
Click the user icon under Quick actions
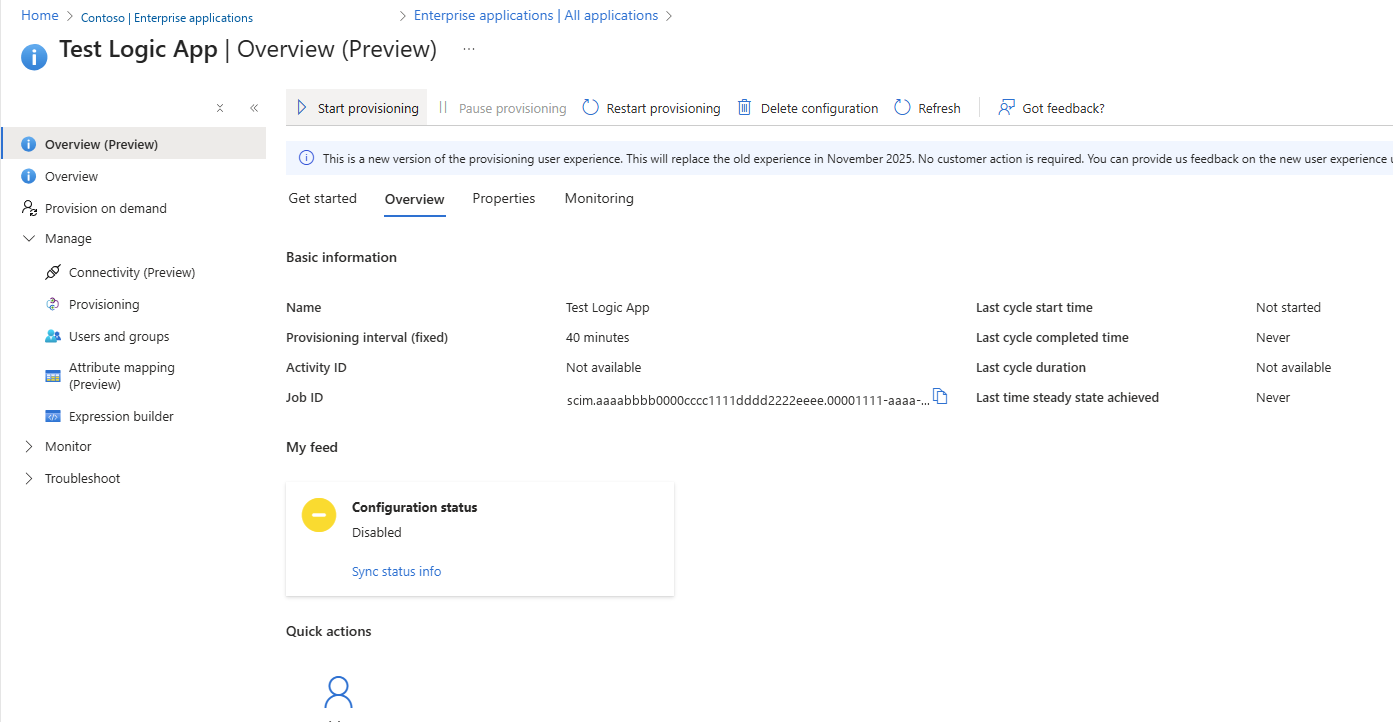pyautogui.click(x=339, y=692)
